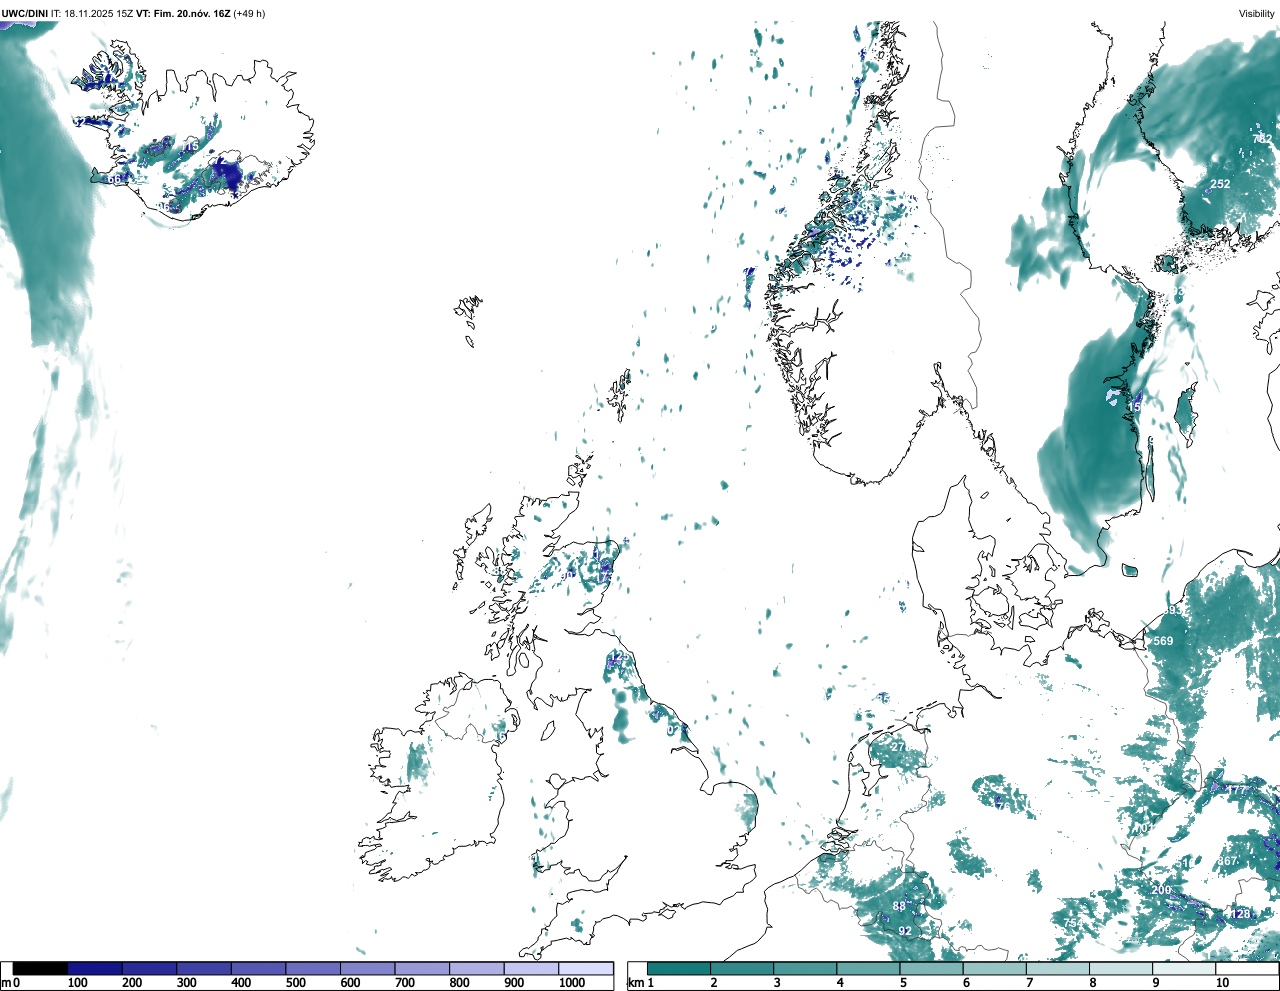Click the '569' visibility value on Baltic coast
The image size is (1280, 991).
(1163, 641)
